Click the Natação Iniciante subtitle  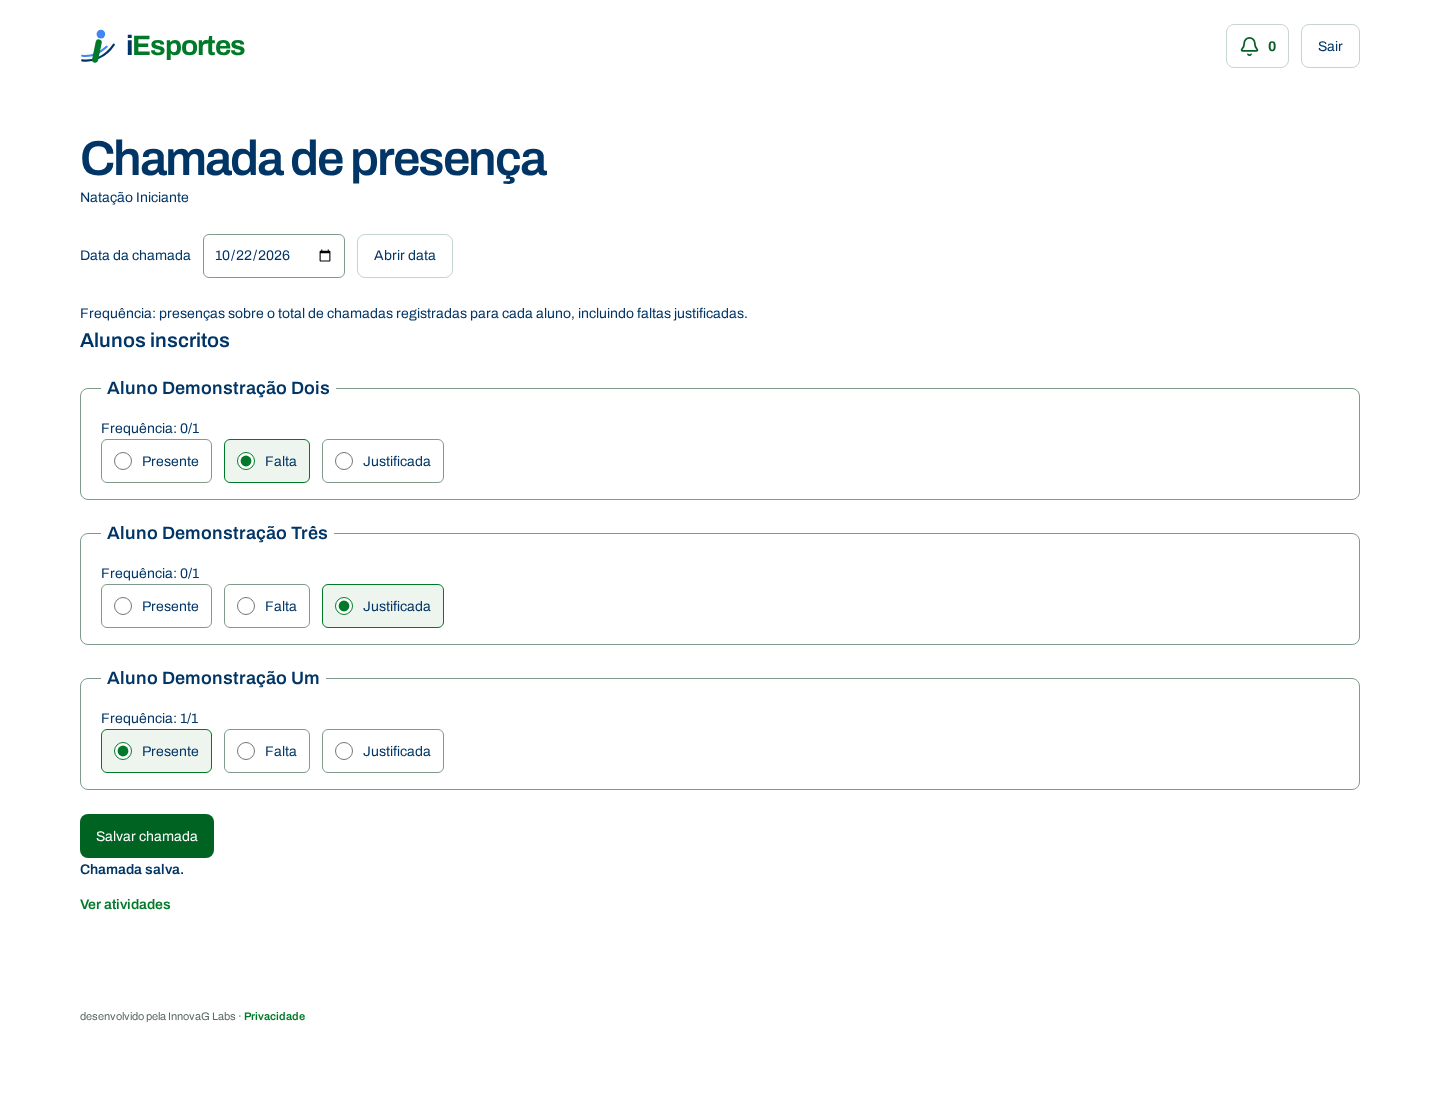coord(134,198)
